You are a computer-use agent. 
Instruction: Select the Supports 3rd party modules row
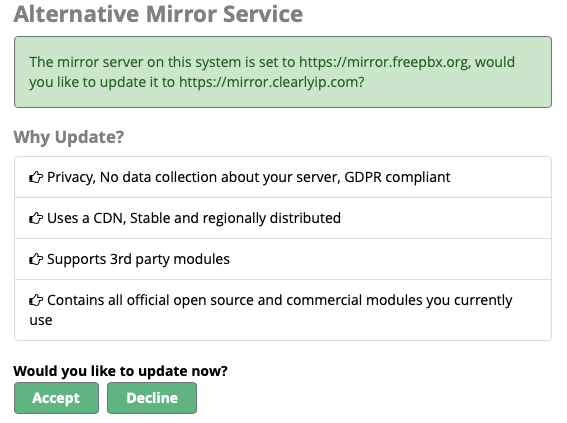(283, 259)
